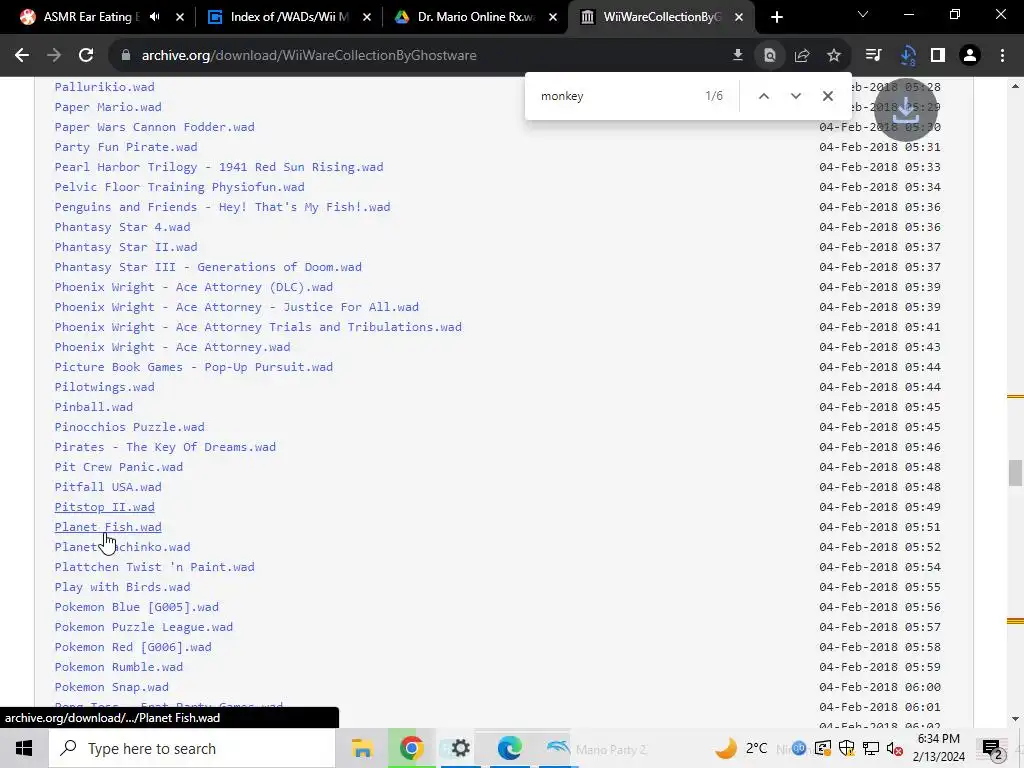
Task: Download Pilotwings.wad
Action: coord(104,387)
